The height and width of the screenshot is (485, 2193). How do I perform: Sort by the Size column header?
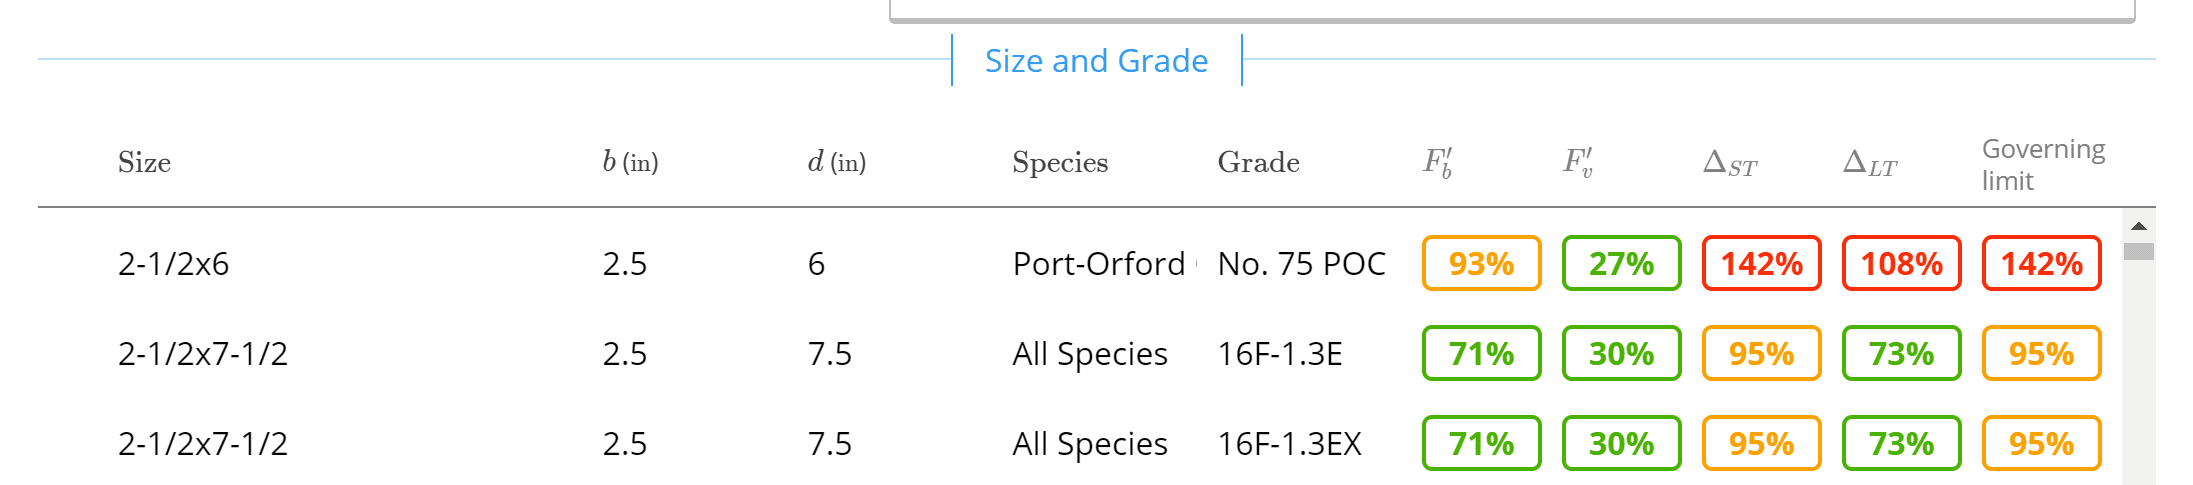click(x=144, y=162)
